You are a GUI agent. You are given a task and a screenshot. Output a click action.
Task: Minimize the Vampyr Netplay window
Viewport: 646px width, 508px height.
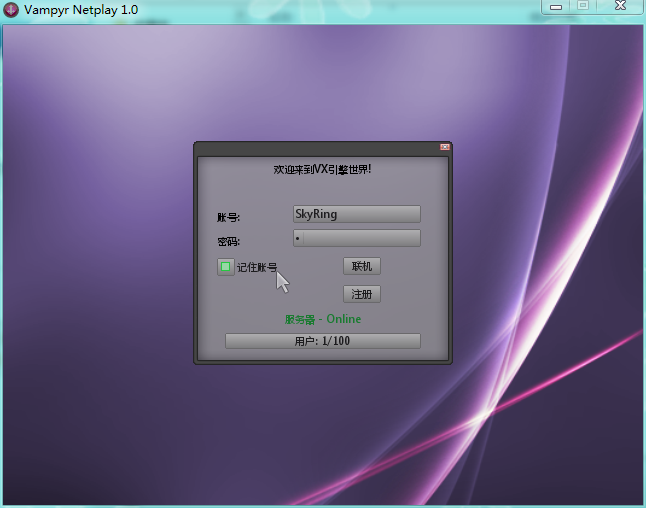[x=556, y=7]
